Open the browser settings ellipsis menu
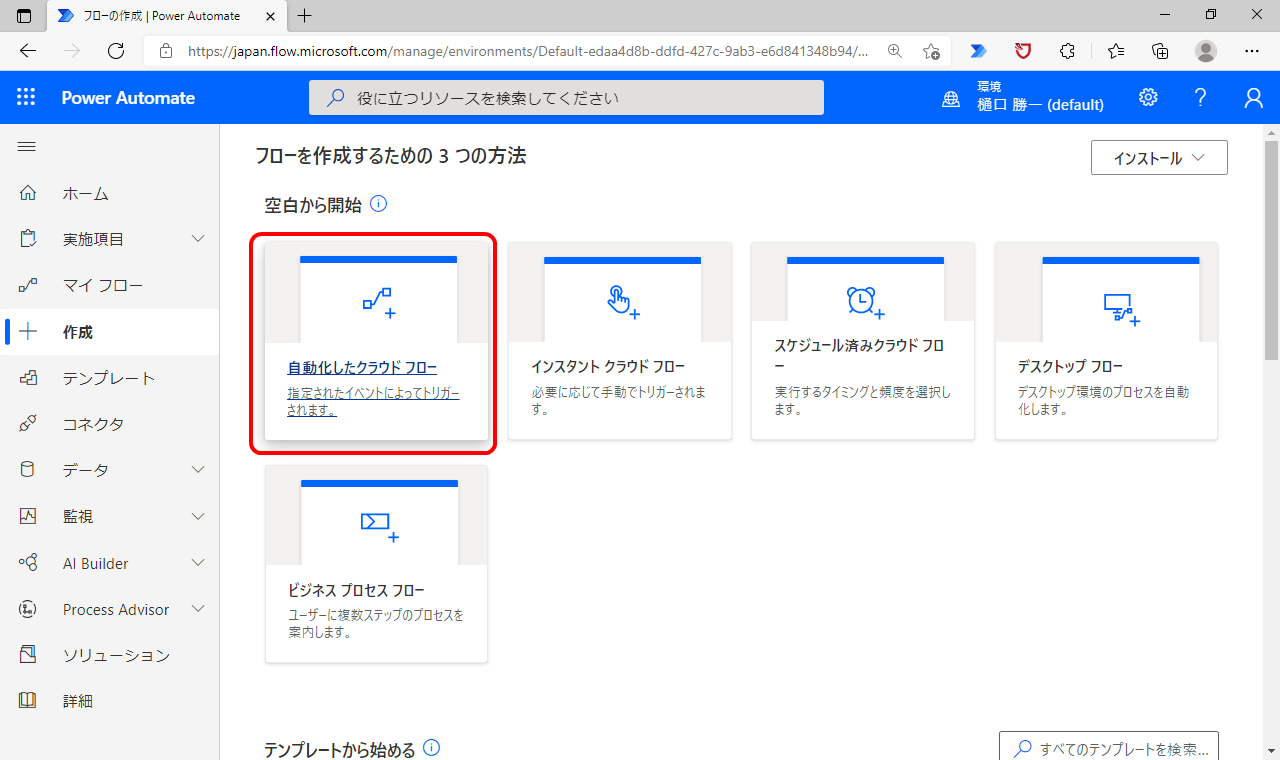This screenshot has height=760, width=1280. (1252, 51)
